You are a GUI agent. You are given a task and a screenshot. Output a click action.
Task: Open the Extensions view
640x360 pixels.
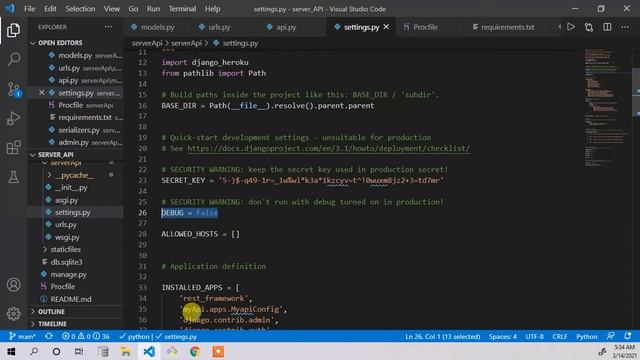pyautogui.click(x=13, y=147)
